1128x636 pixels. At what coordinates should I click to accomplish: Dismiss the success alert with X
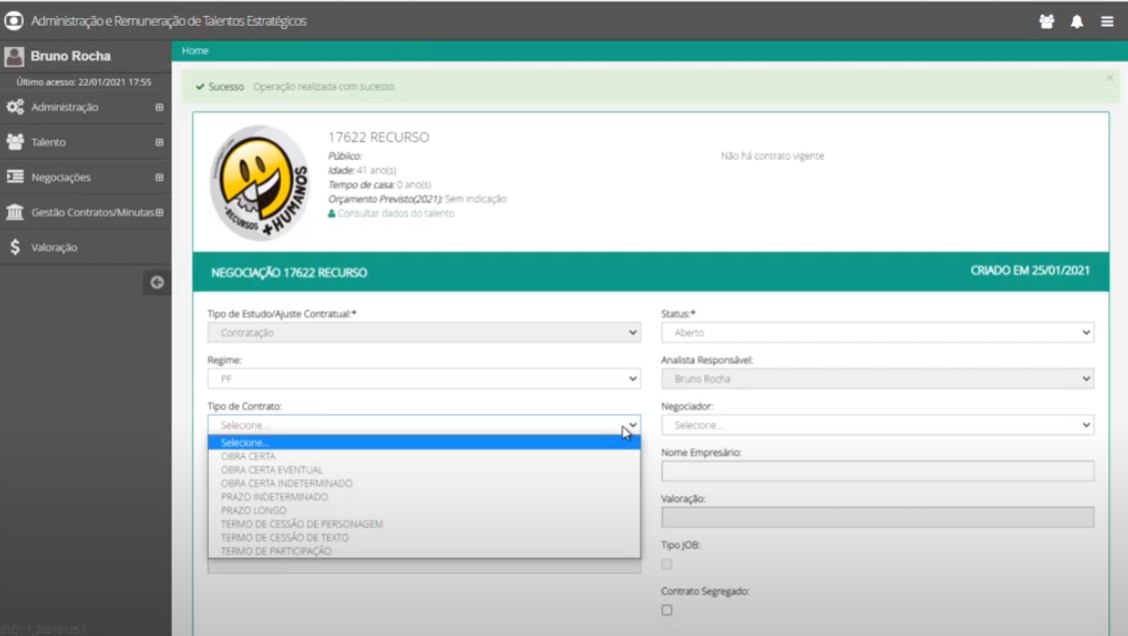(x=1110, y=78)
